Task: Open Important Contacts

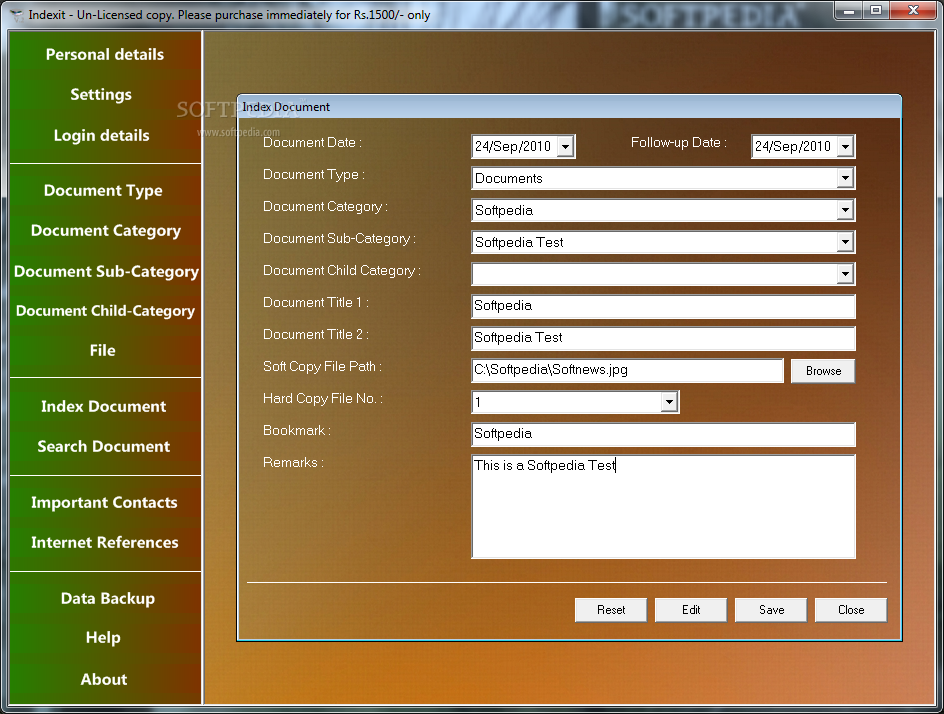Action: coord(104,502)
